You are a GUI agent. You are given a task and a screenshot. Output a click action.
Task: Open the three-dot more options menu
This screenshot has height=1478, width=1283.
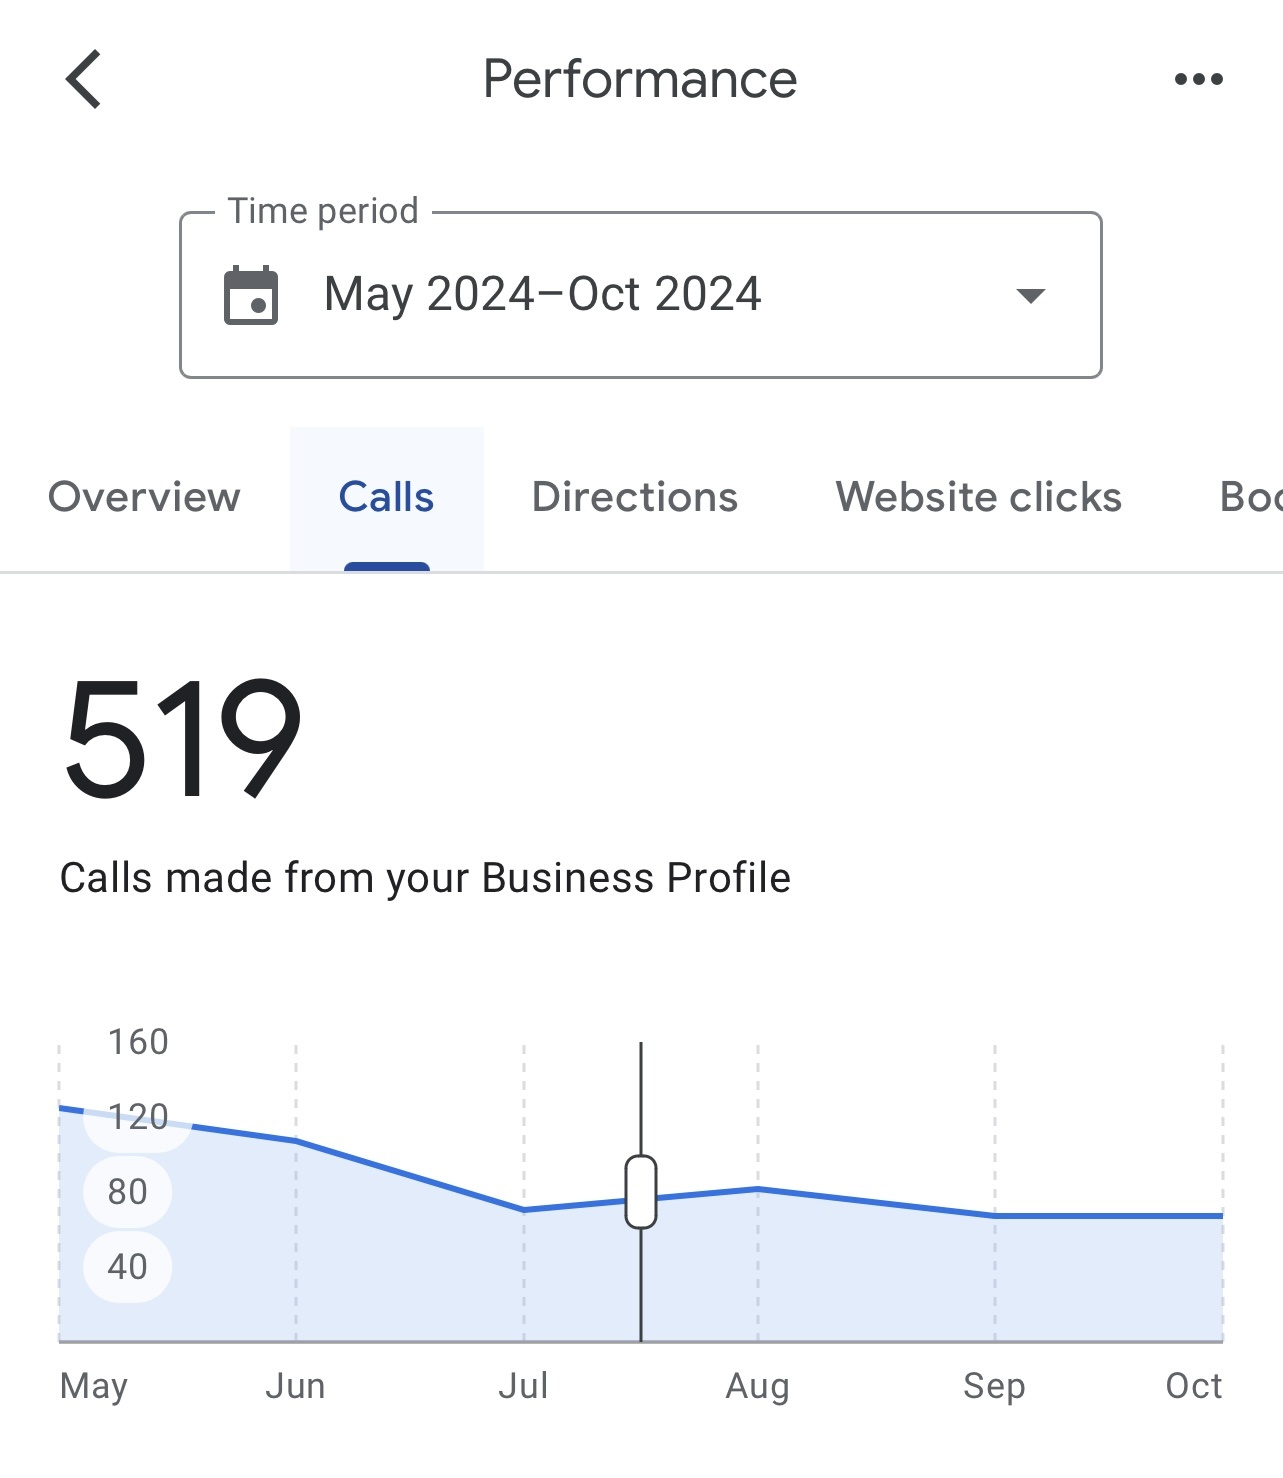[1198, 79]
